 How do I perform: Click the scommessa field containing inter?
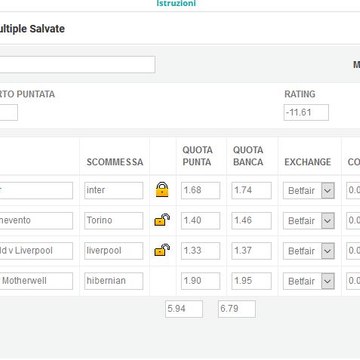pos(114,190)
